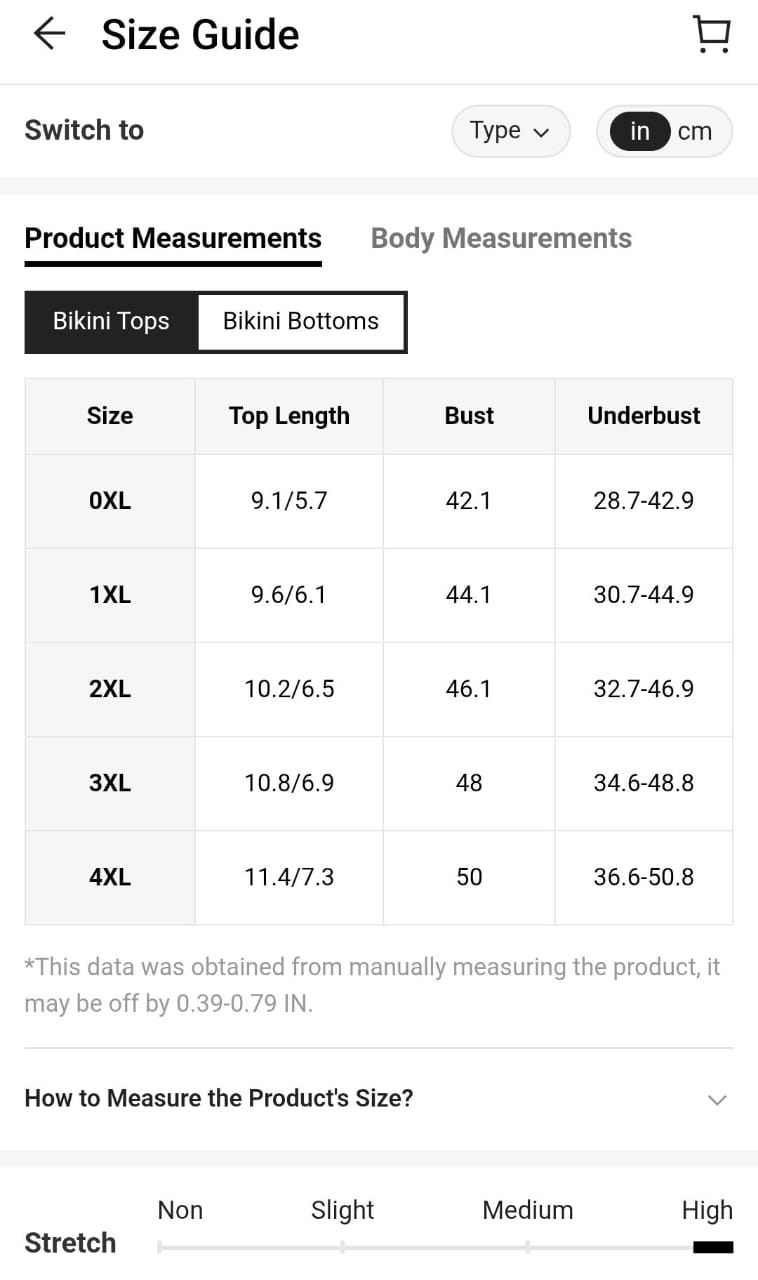Image resolution: width=758 pixels, height=1280 pixels.
Task: Click the 4XL size cell
Action: click(110, 877)
